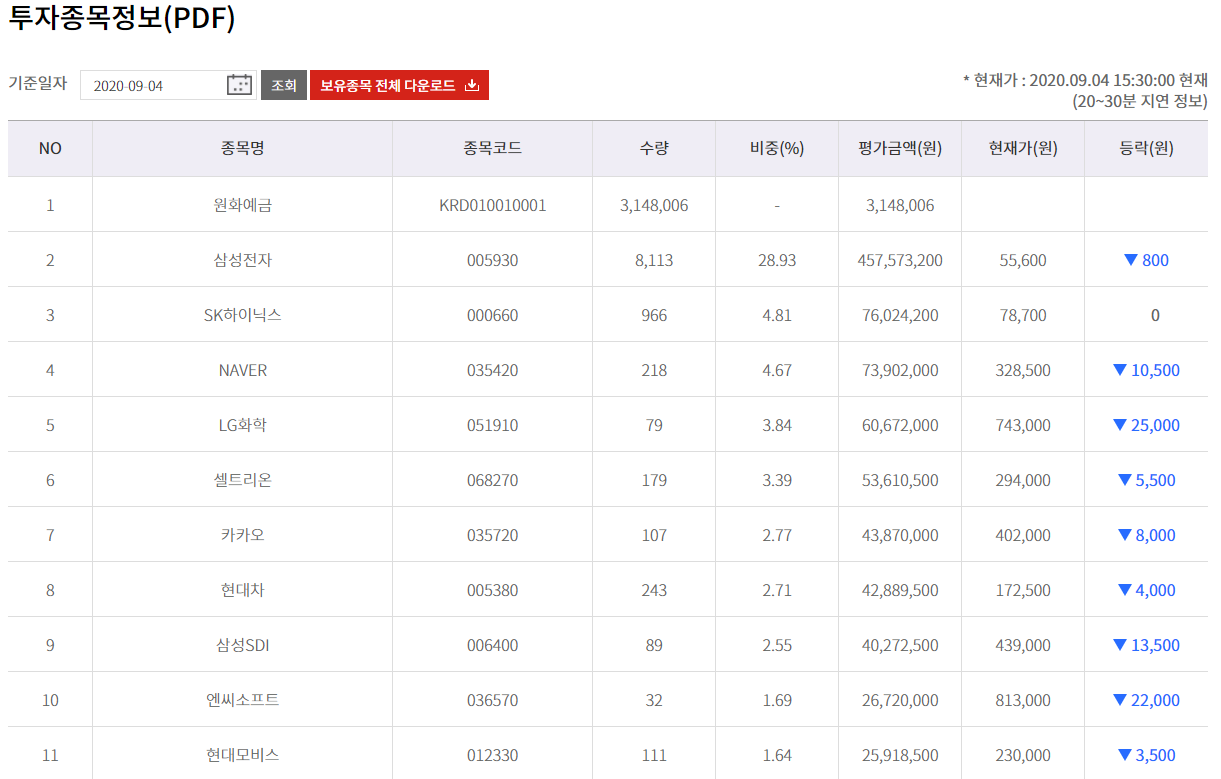Click the 삼성SDI change value 13,500

(x=1146, y=645)
